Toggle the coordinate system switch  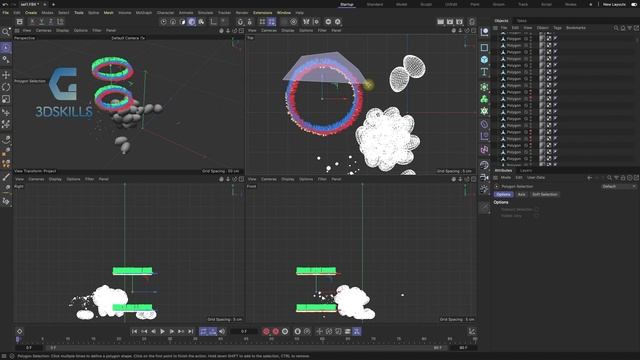[x=60, y=22]
